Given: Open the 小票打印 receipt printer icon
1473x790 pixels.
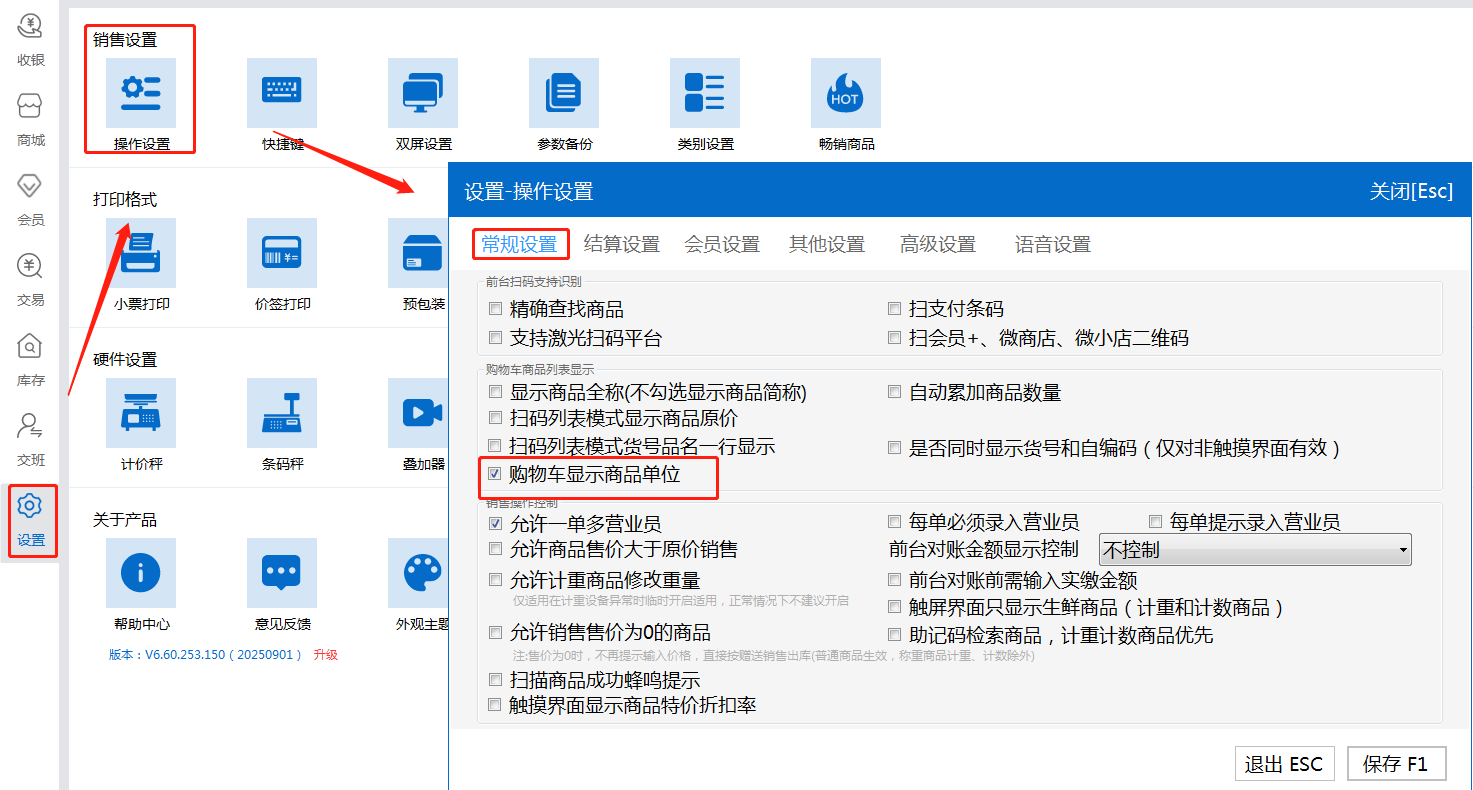Looking at the screenshot, I should [140, 253].
